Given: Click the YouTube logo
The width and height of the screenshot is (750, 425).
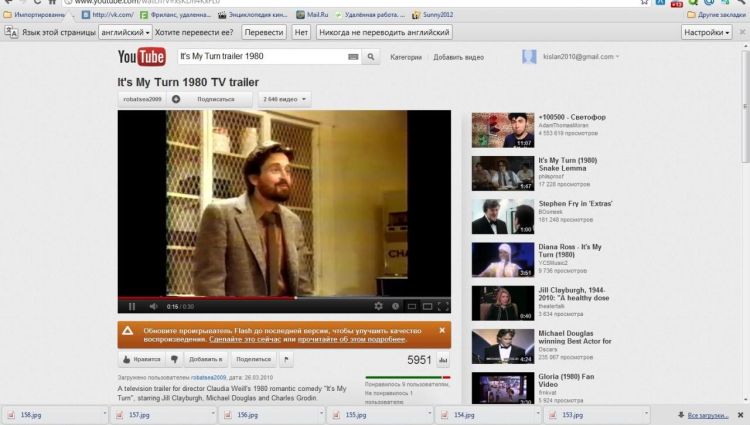Looking at the screenshot, I should 141,57.
